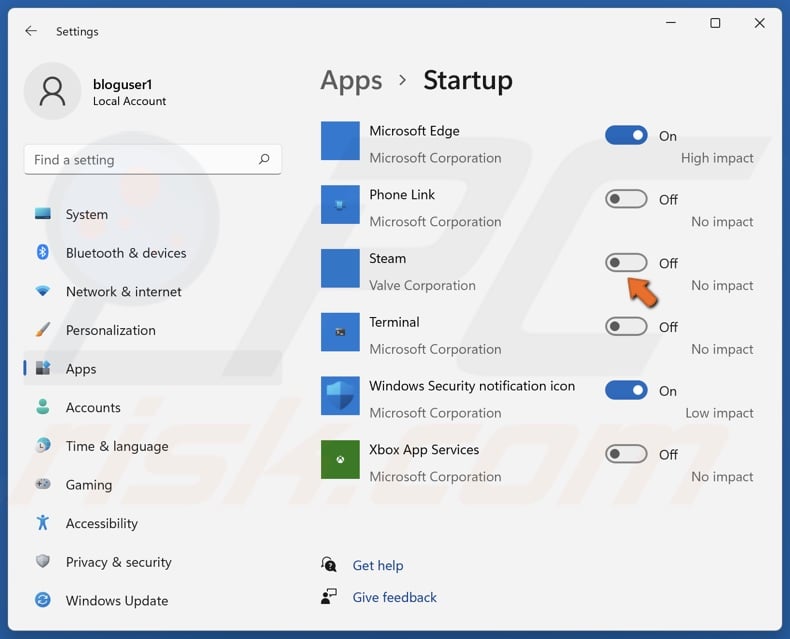Viewport: 790px width, 639px height.
Task: Enable Xbox App Services startup toggle
Action: (x=626, y=454)
